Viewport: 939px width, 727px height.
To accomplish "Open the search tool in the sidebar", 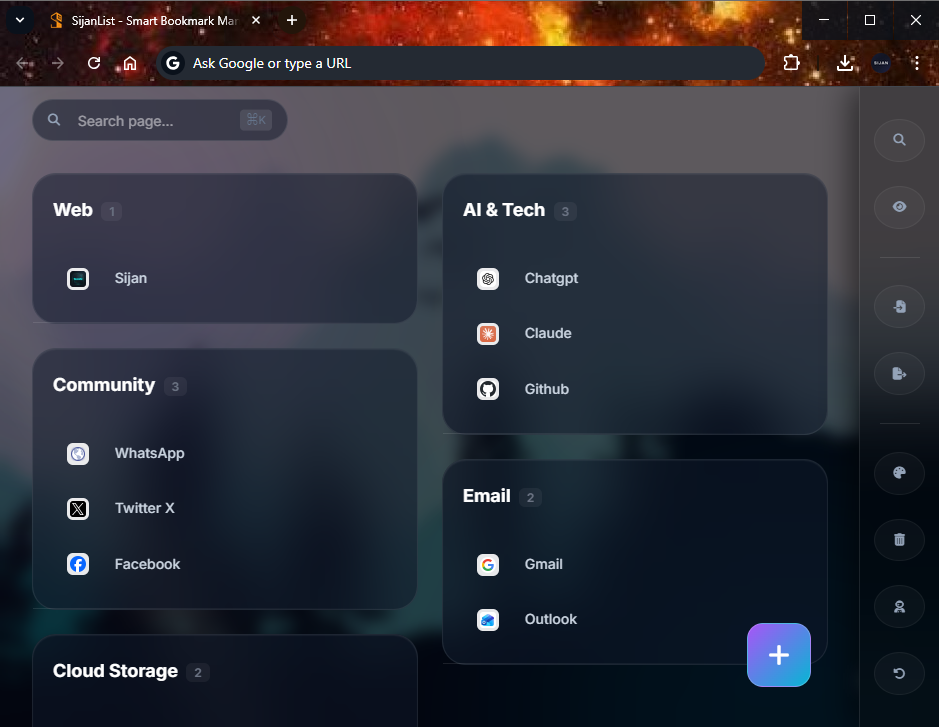I will (898, 140).
